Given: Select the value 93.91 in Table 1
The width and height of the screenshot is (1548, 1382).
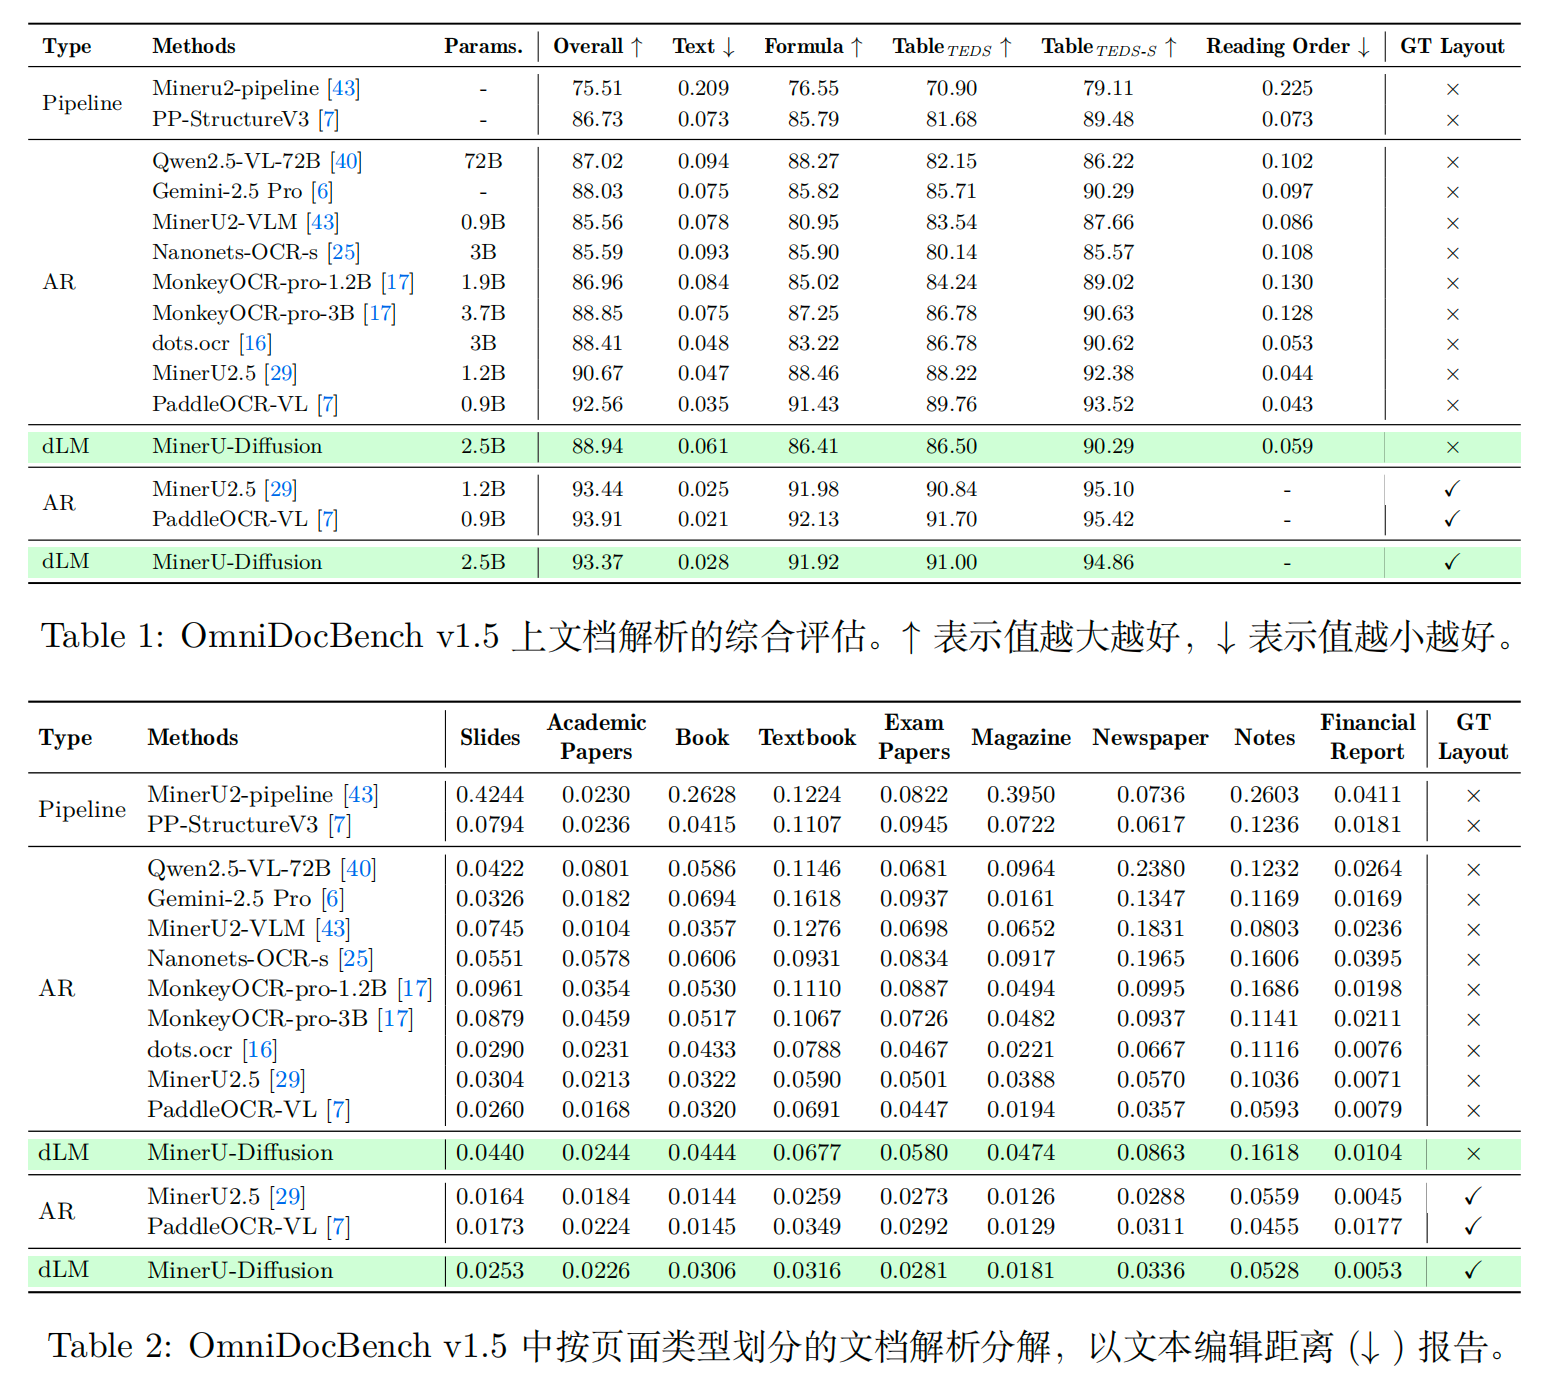Looking at the screenshot, I should click(x=598, y=519).
